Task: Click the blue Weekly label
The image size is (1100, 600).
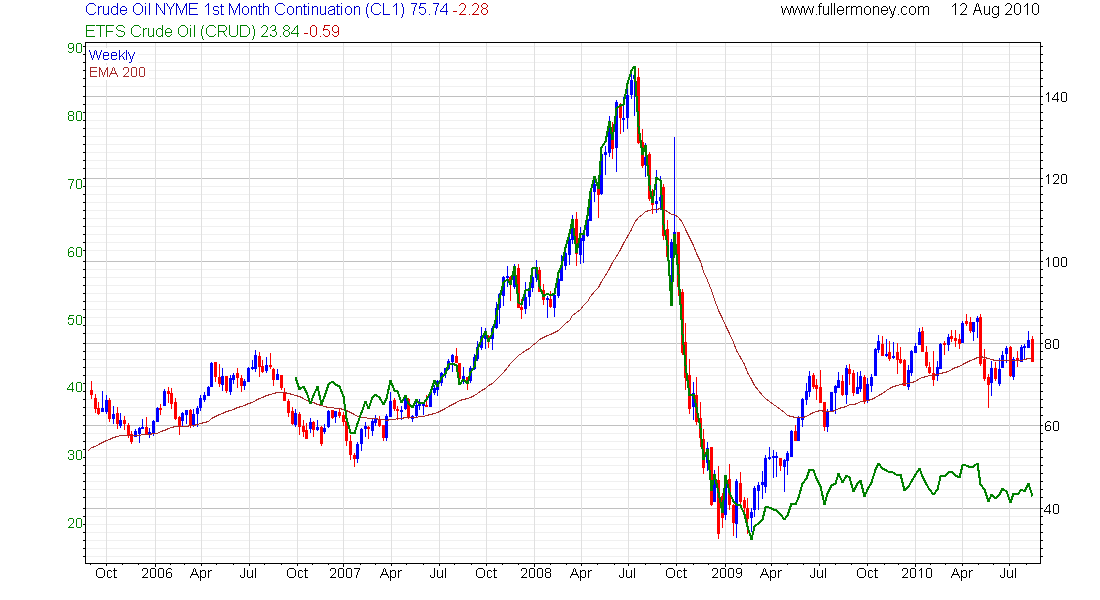Action: (x=112, y=55)
